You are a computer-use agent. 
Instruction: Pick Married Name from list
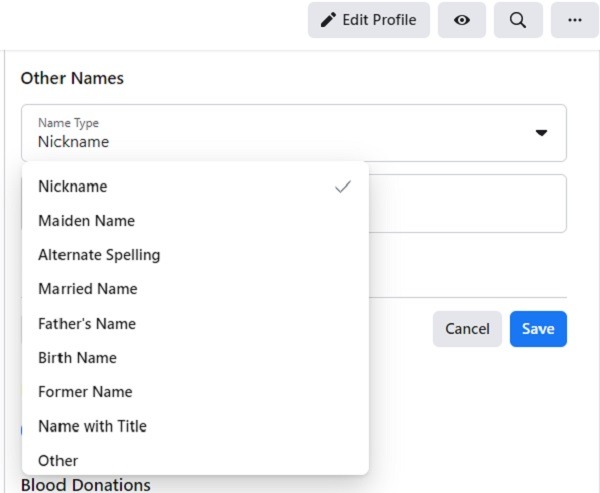tap(195, 289)
